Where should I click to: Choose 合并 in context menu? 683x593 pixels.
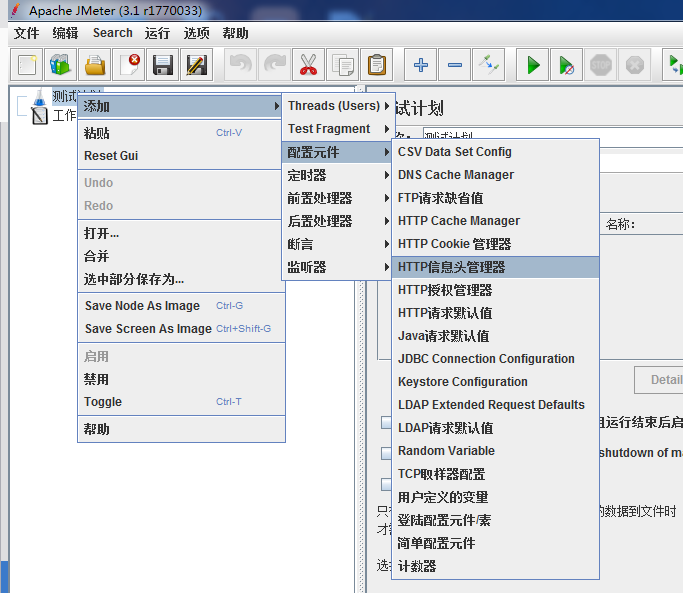pyautogui.click(x=181, y=256)
